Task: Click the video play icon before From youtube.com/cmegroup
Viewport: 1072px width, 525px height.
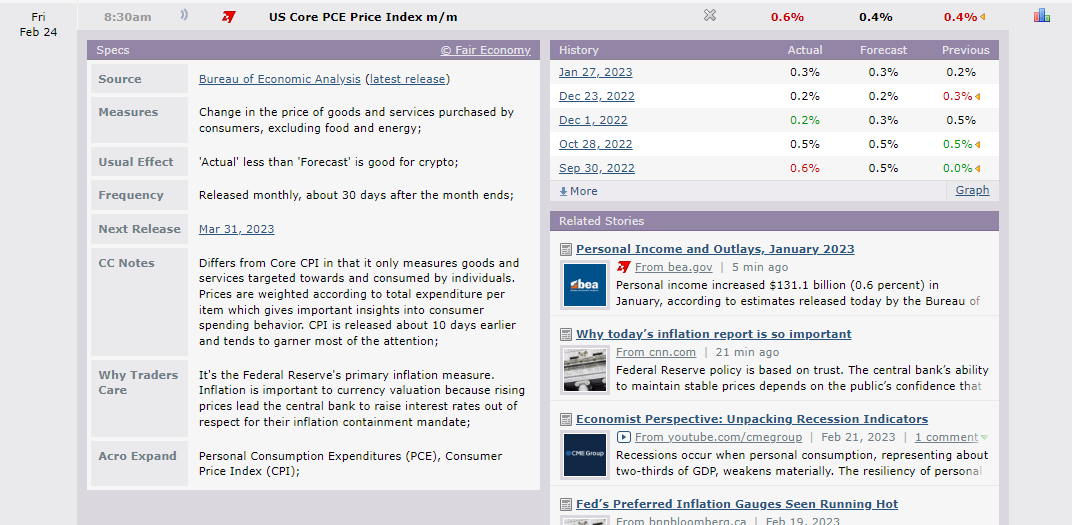Action: click(623, 437)
